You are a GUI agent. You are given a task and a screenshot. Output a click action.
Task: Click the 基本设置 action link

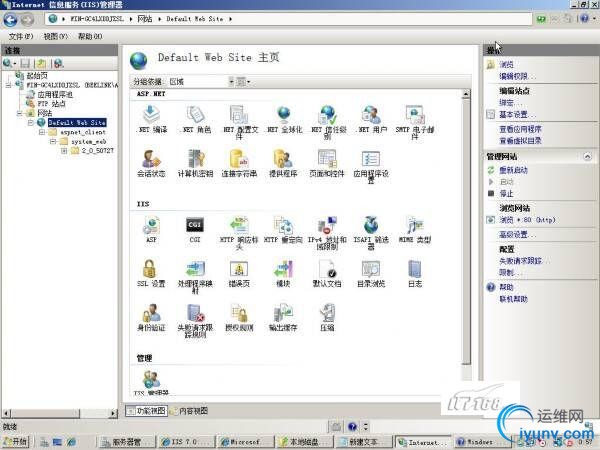(x=517, y=114)
